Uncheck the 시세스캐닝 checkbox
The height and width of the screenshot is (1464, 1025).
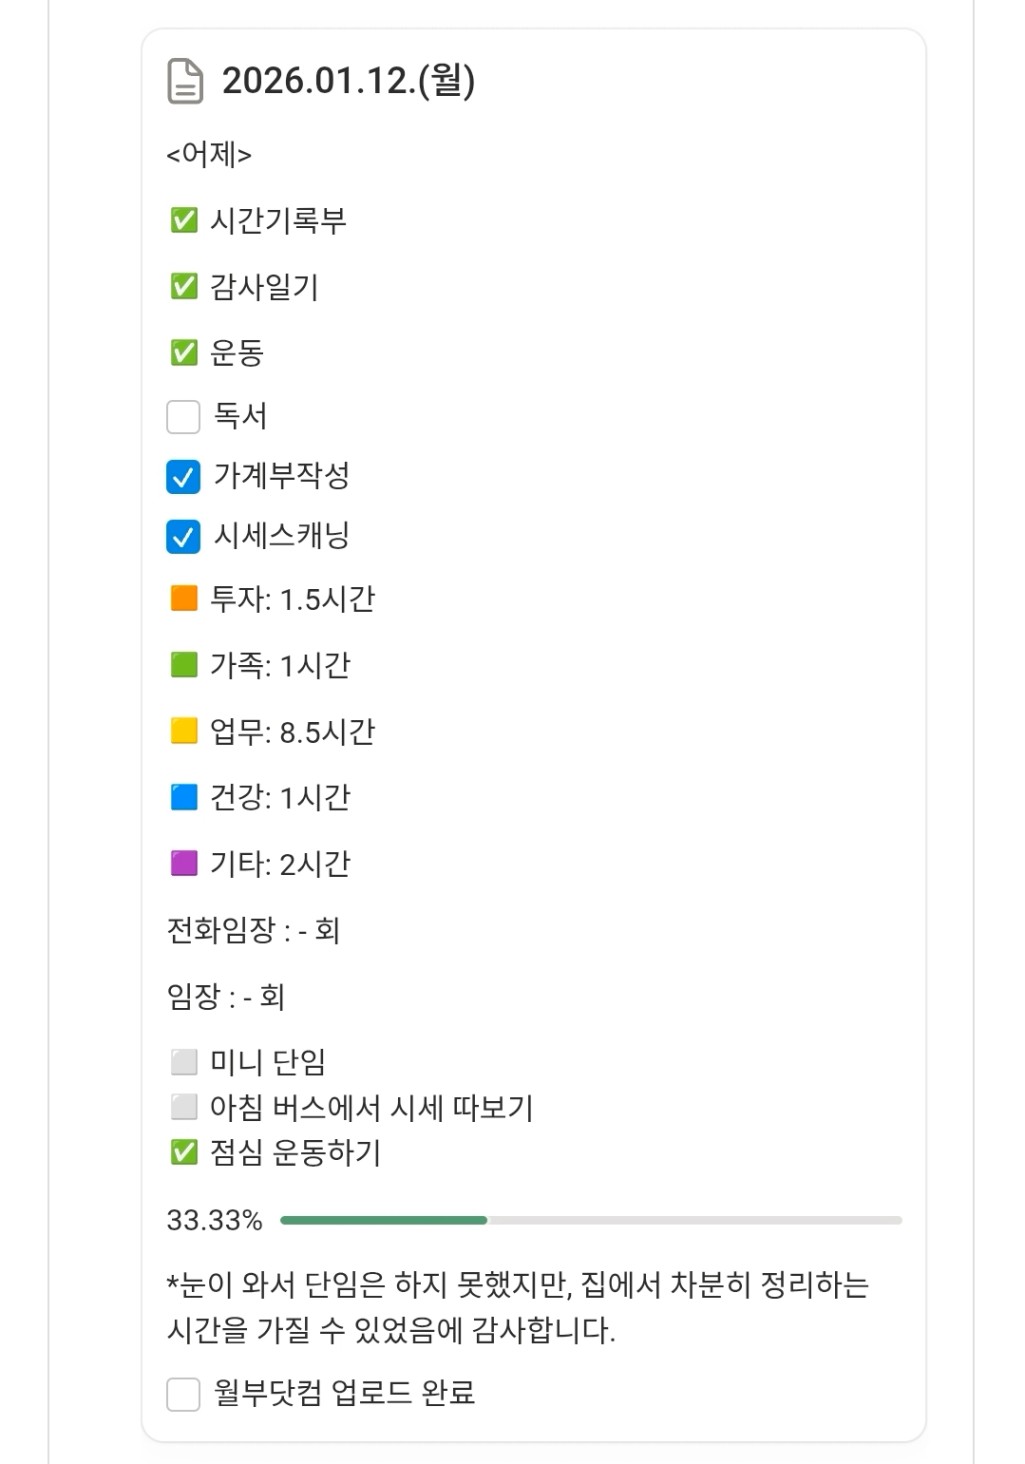[x=183, y=537]
